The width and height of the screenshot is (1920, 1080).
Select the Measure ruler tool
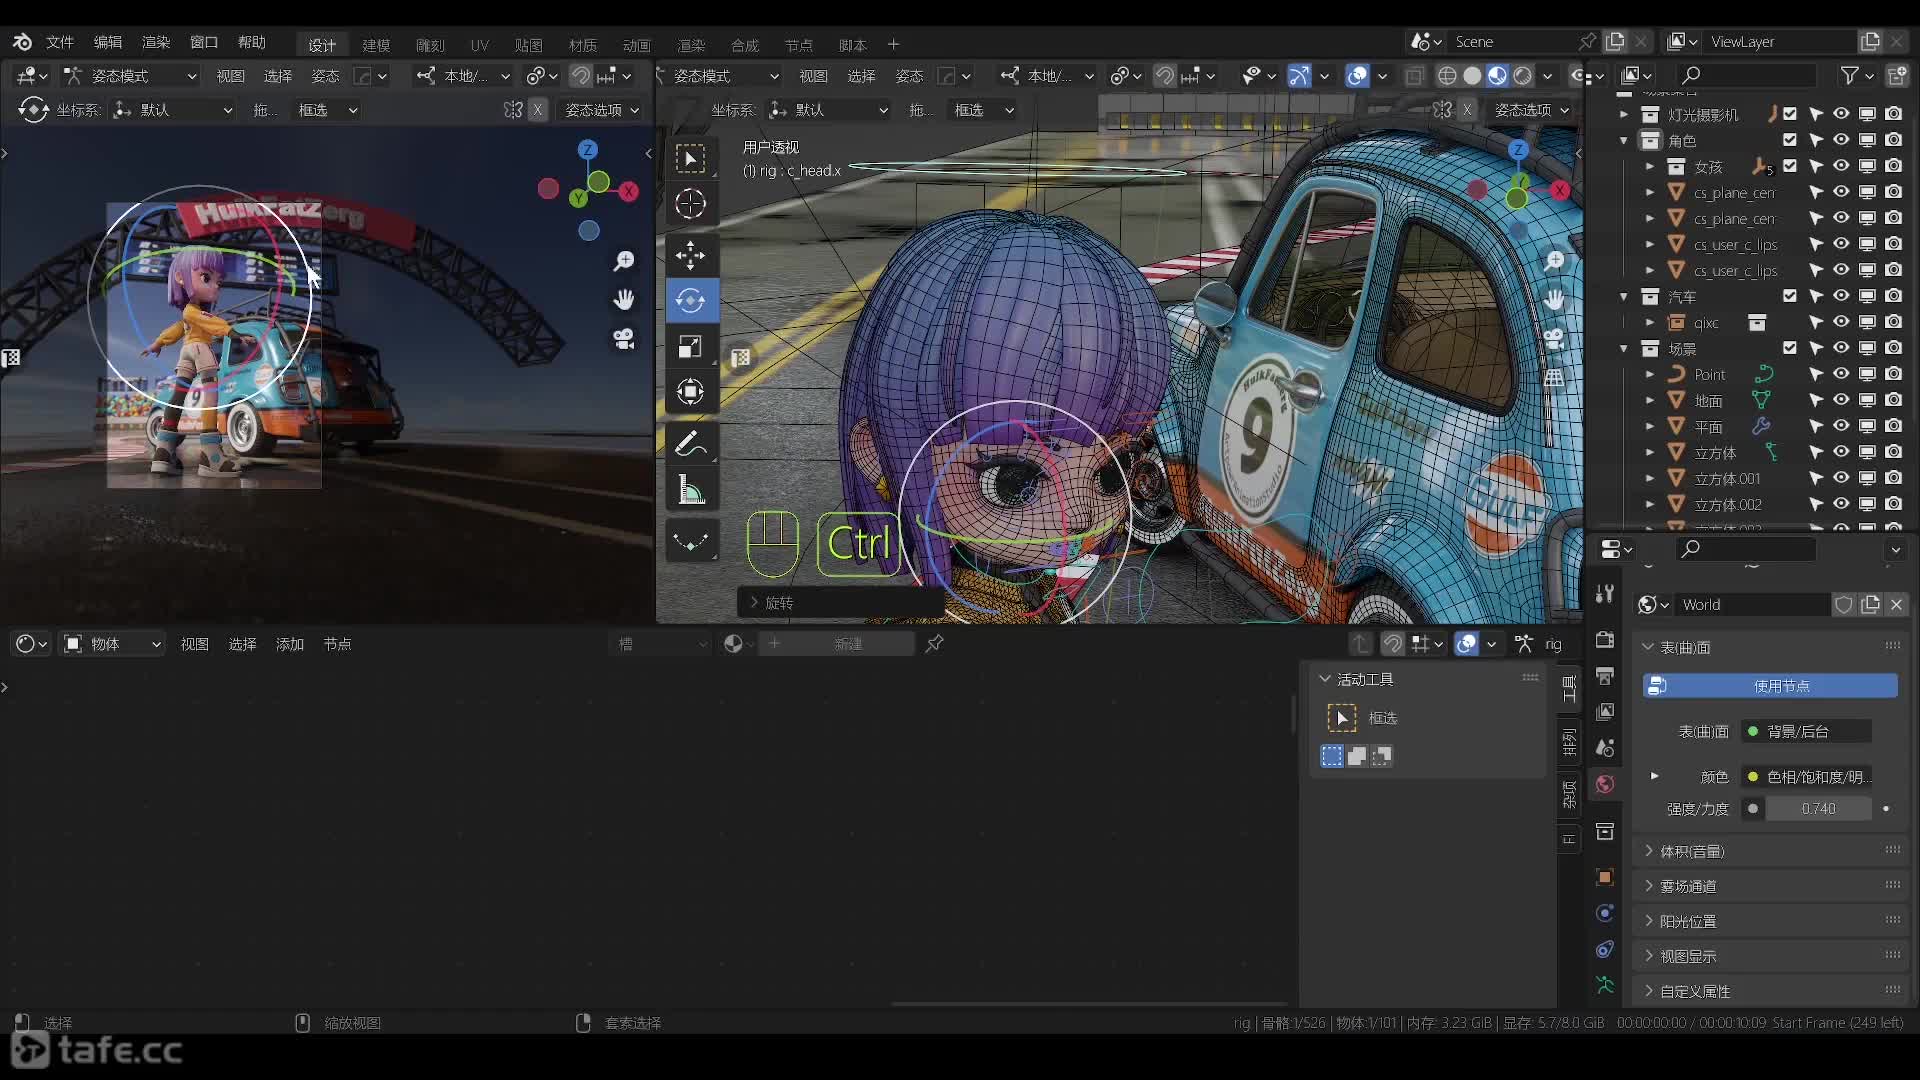point(690,489)
